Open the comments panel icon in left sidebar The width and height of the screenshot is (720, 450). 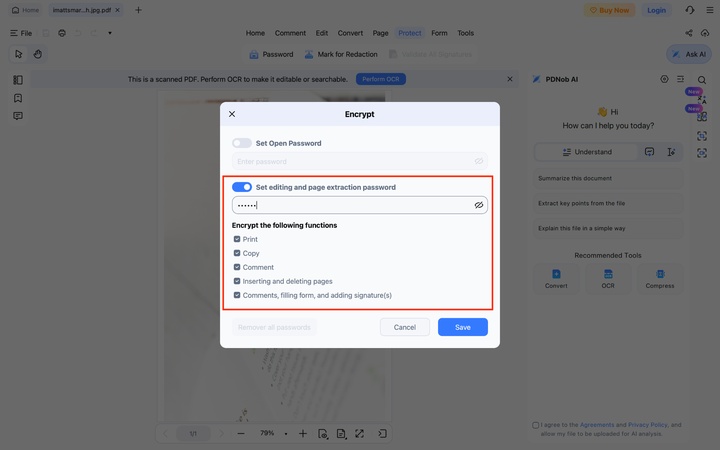[x=18, y=116]
